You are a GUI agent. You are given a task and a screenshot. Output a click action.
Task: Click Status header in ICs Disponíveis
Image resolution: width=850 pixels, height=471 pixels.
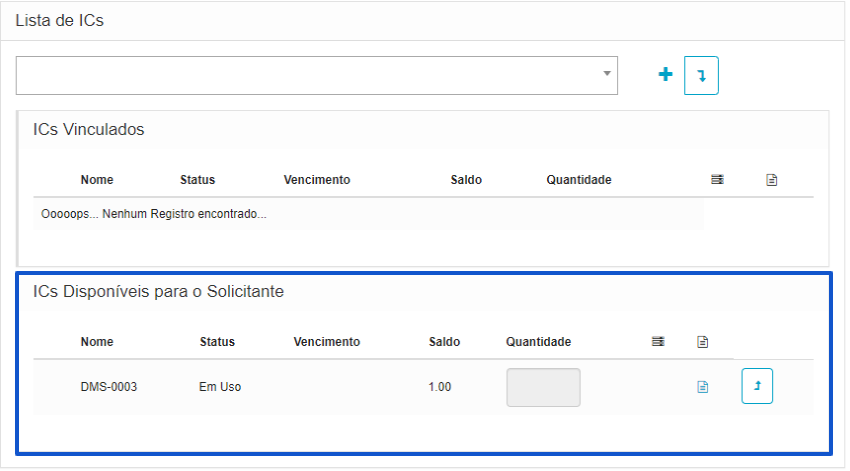[x=217, y=342]
